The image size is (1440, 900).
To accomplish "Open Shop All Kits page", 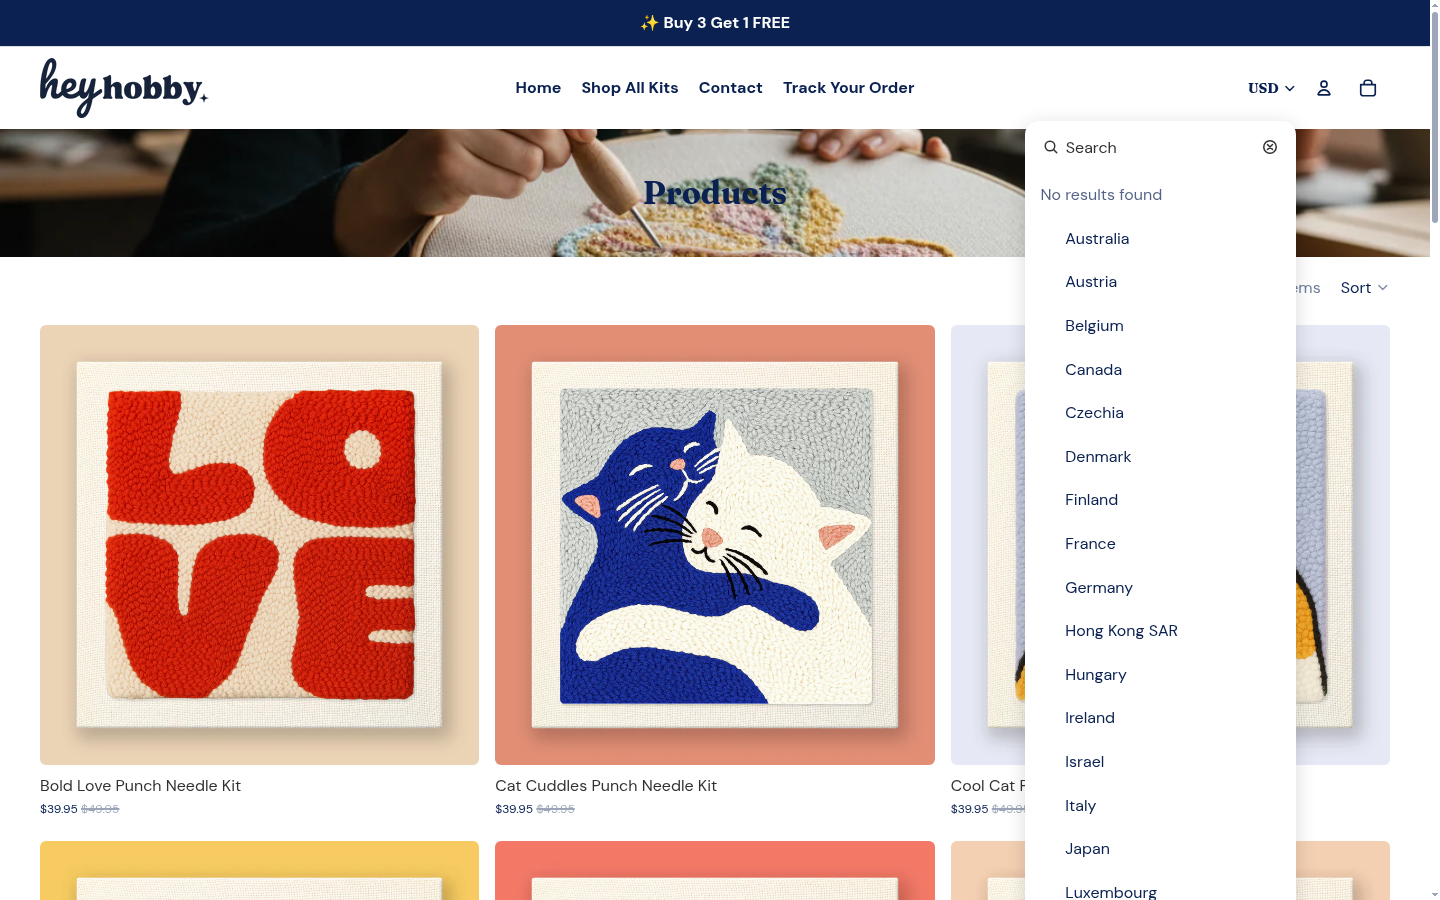I will (x=630, y=88).
